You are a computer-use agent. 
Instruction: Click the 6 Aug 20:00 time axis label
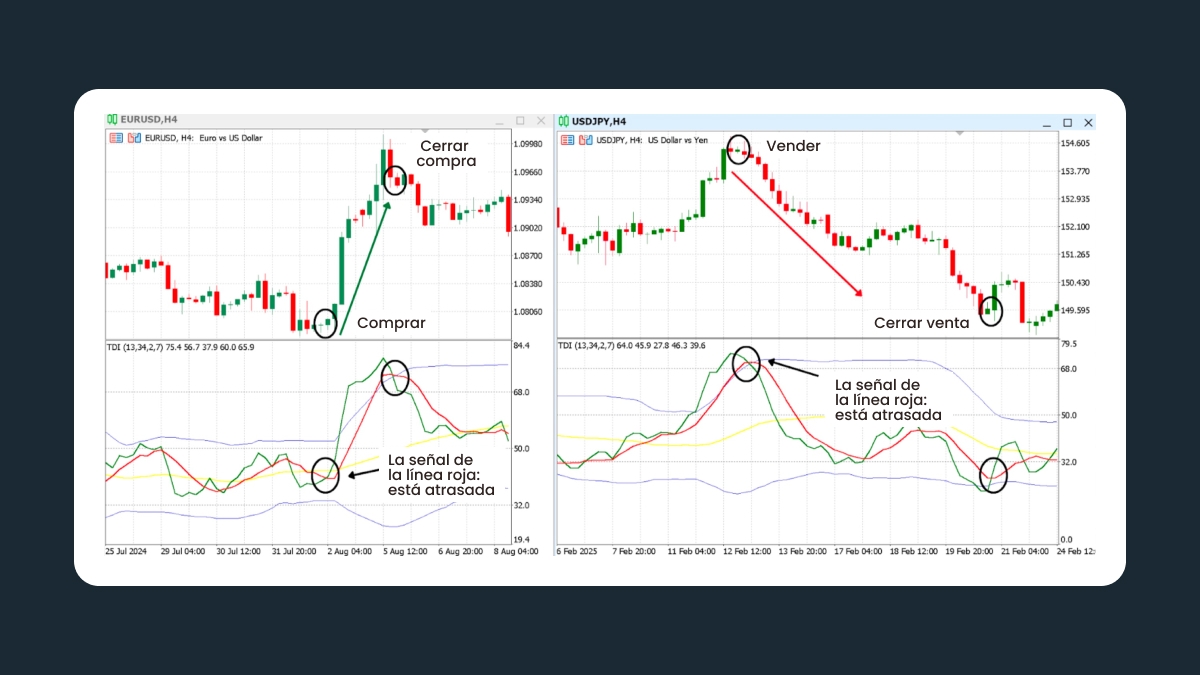coord(460,551)
